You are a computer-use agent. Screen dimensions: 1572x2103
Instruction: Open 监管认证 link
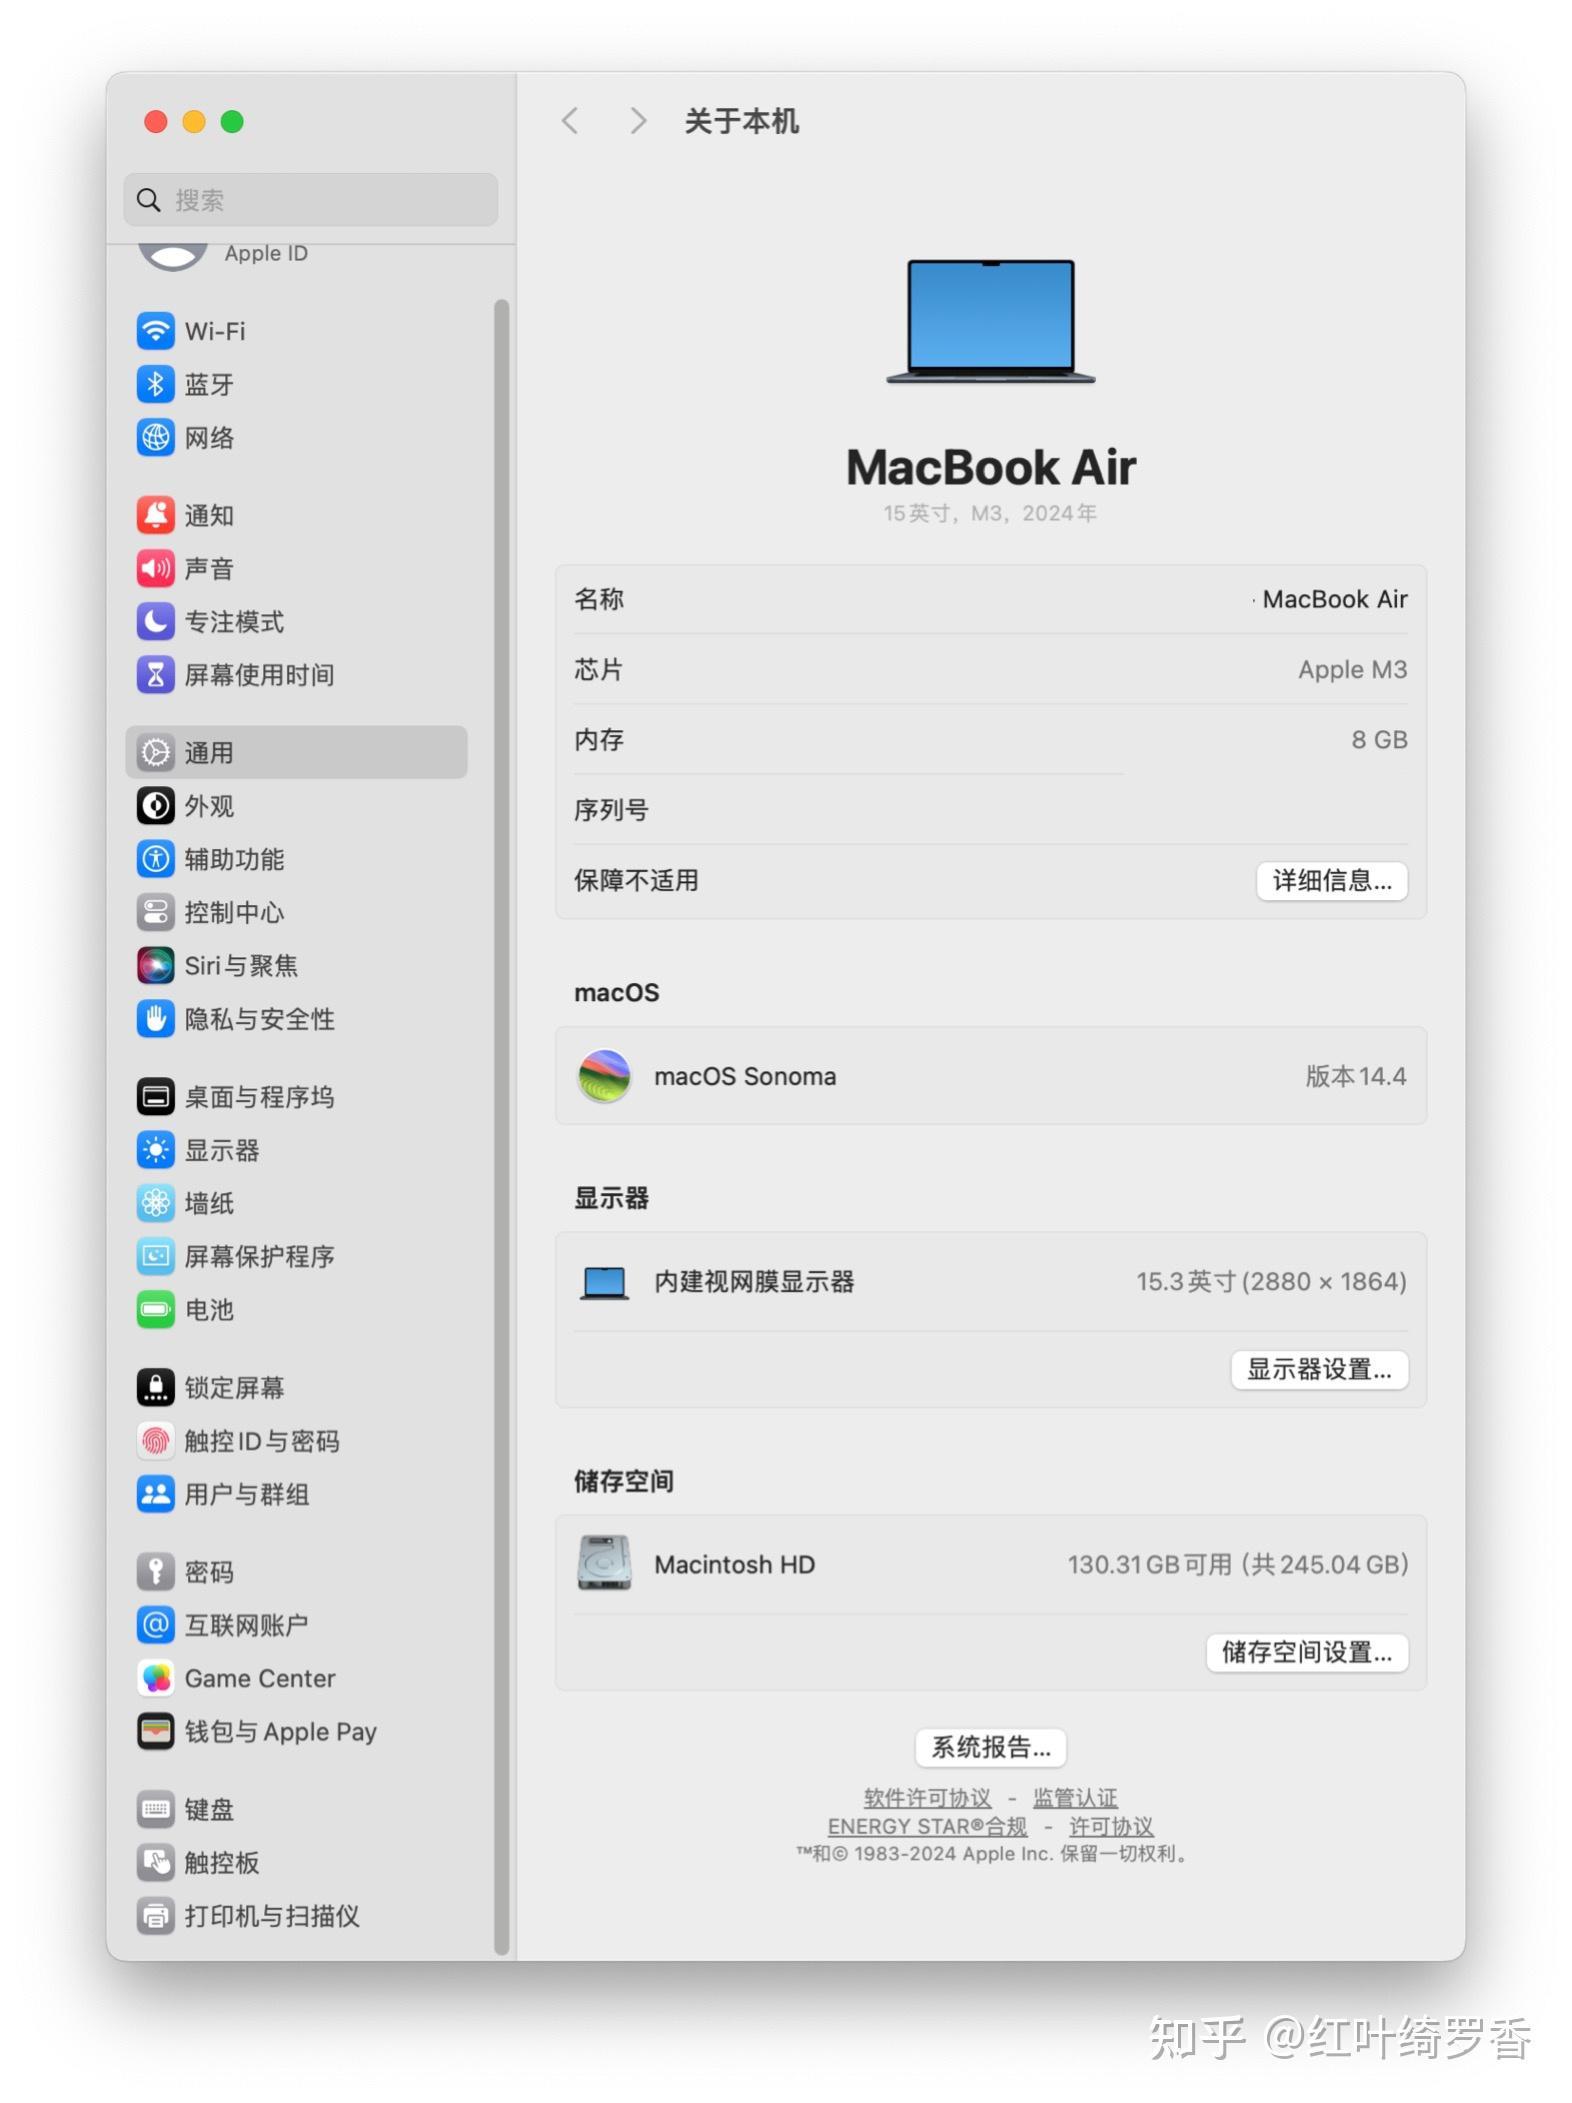click(1075, 1798)
